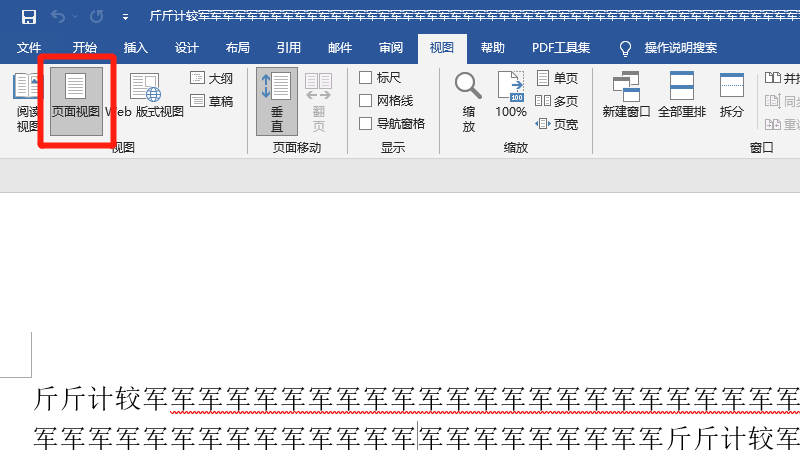Choose 多页 multiple pages view
Viewport: 800px width, 450px height.
pos(557,101)
